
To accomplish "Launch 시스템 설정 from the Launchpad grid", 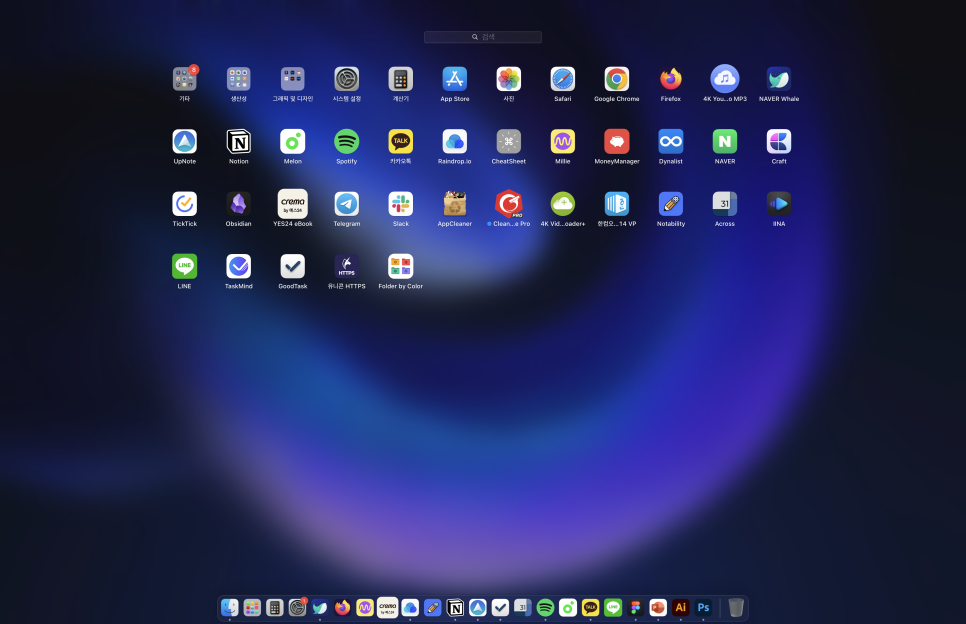I will [x=347, y=79].
